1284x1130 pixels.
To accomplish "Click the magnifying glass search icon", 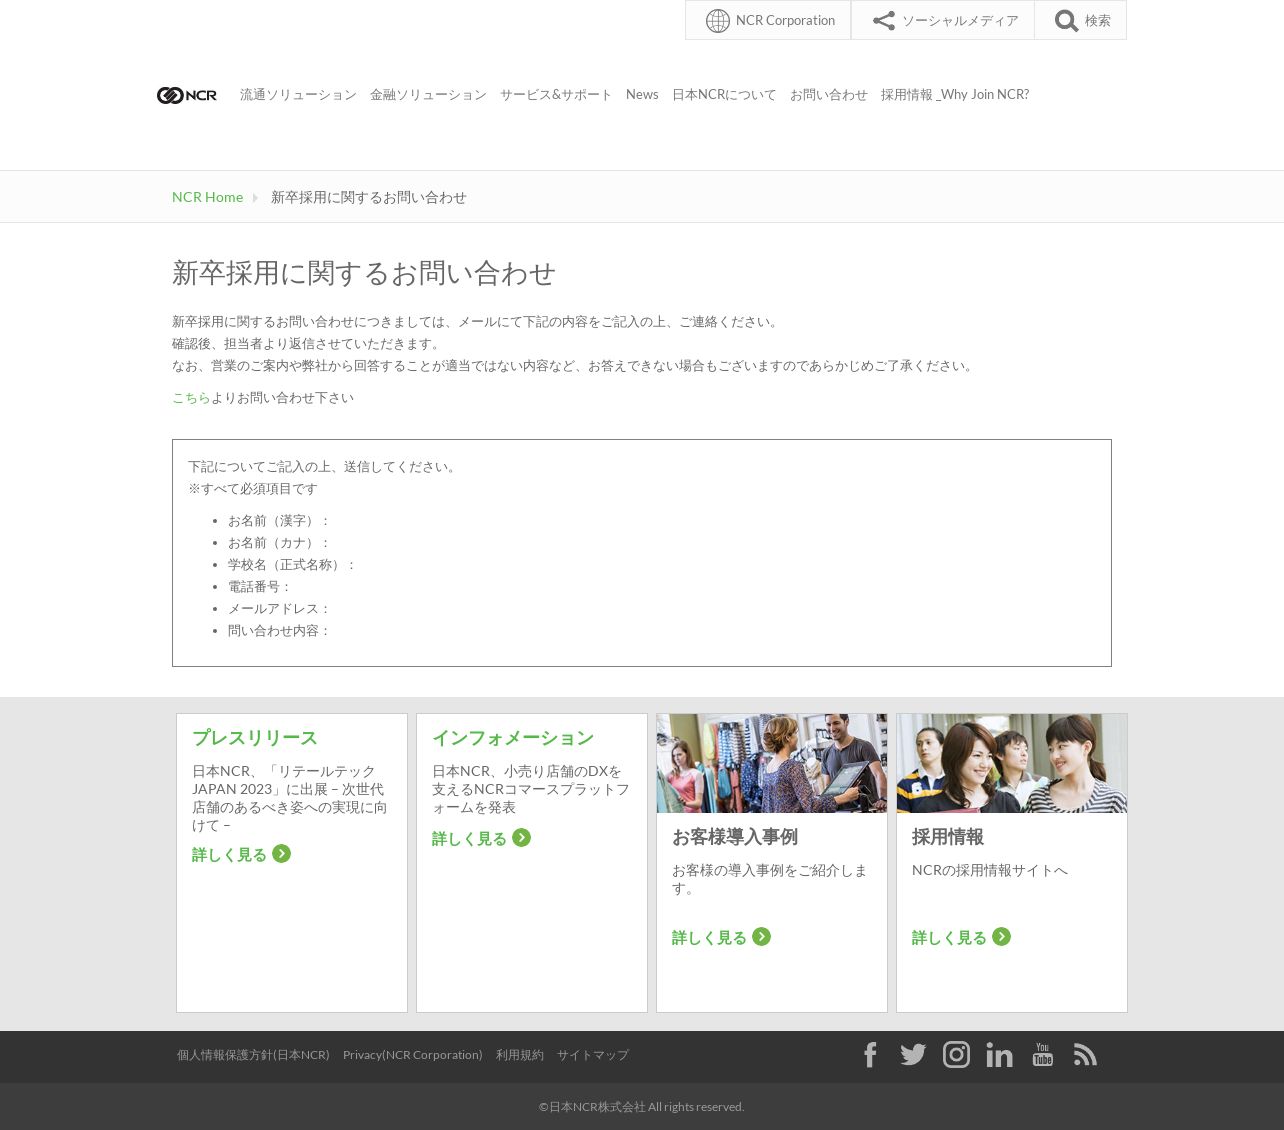I will (1067, 21).
